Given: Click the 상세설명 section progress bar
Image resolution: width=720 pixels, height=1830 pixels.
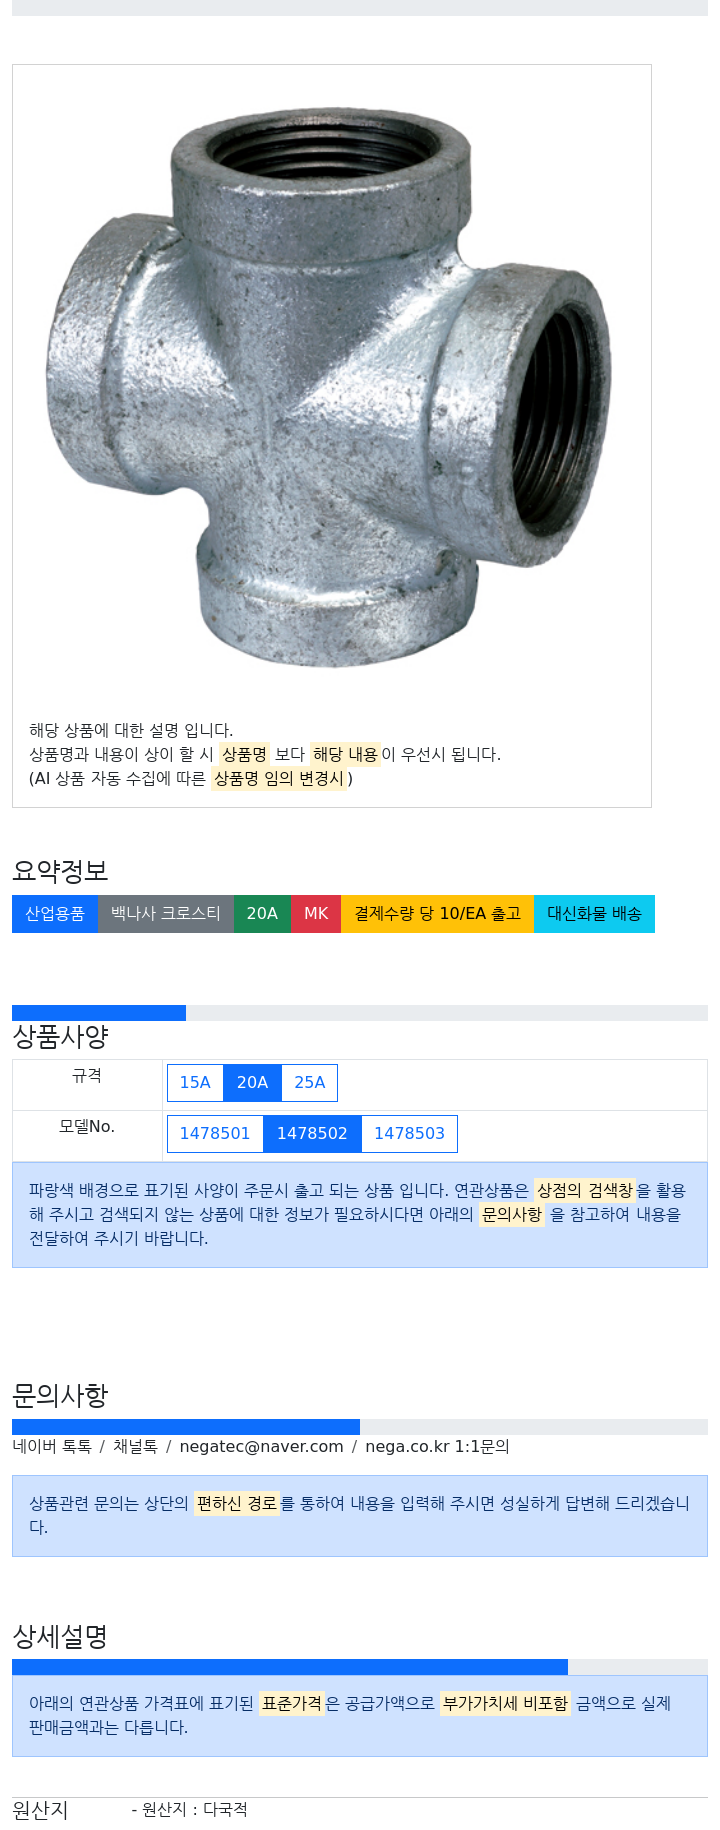Looking at the screenshot, I should [x=360, y=1667].
